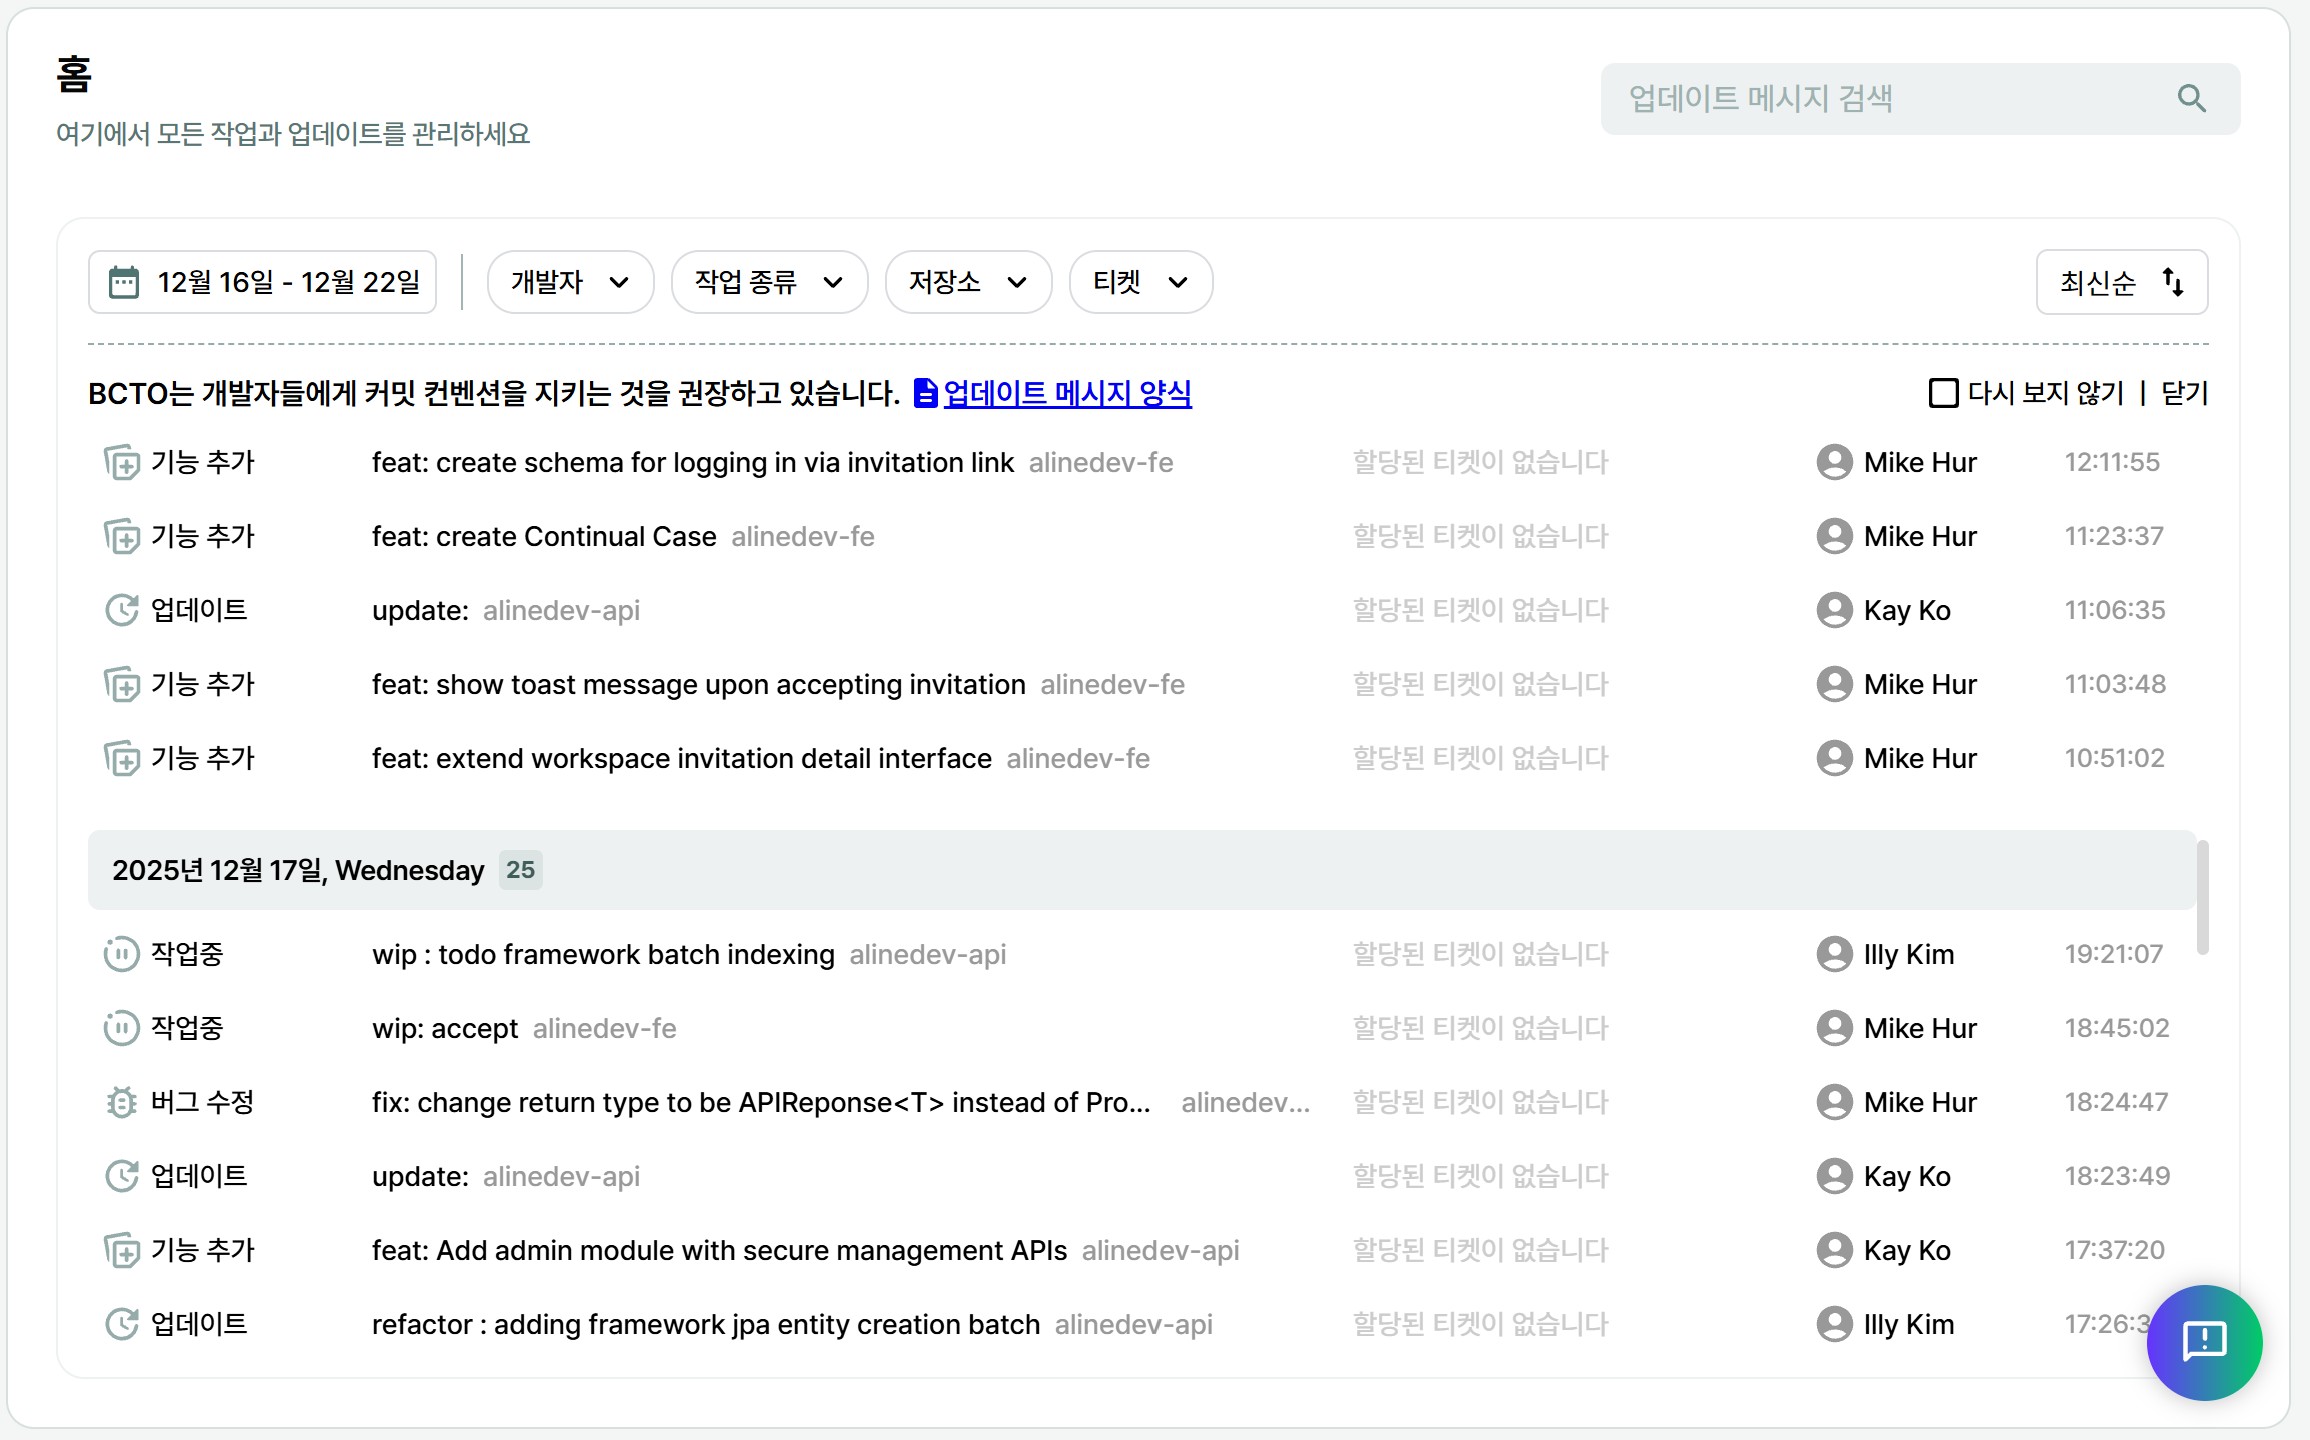Open the 업데이트 메시지 양식 link
The width and height of the screenshot is (2310, 1440).
(x=1067, y=393)
